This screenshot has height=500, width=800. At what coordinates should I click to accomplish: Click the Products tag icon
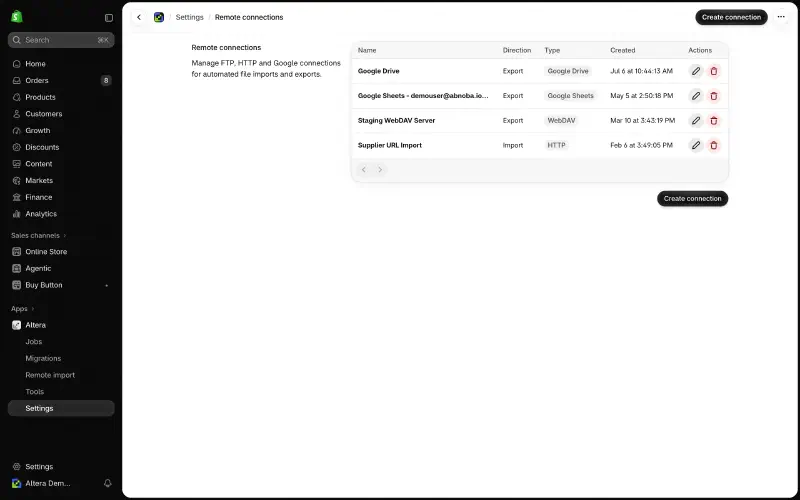pos(17,97)
